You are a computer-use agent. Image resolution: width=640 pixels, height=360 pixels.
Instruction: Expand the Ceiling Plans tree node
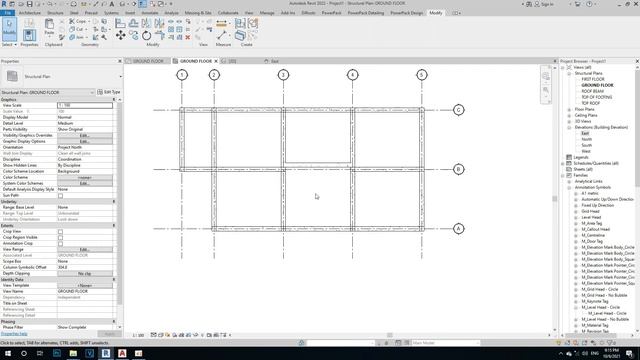click(x=569, y=116)
